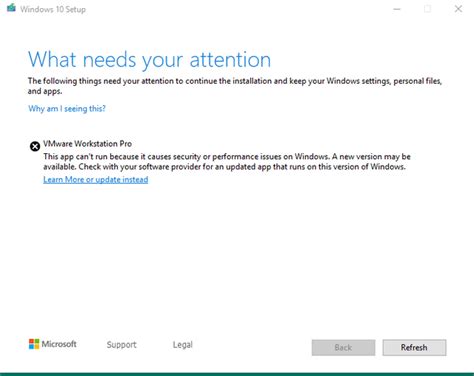This screenshot has height=376, width=474.
Task: Click the "What needs your attention" heading
Action: pos(149,60)
